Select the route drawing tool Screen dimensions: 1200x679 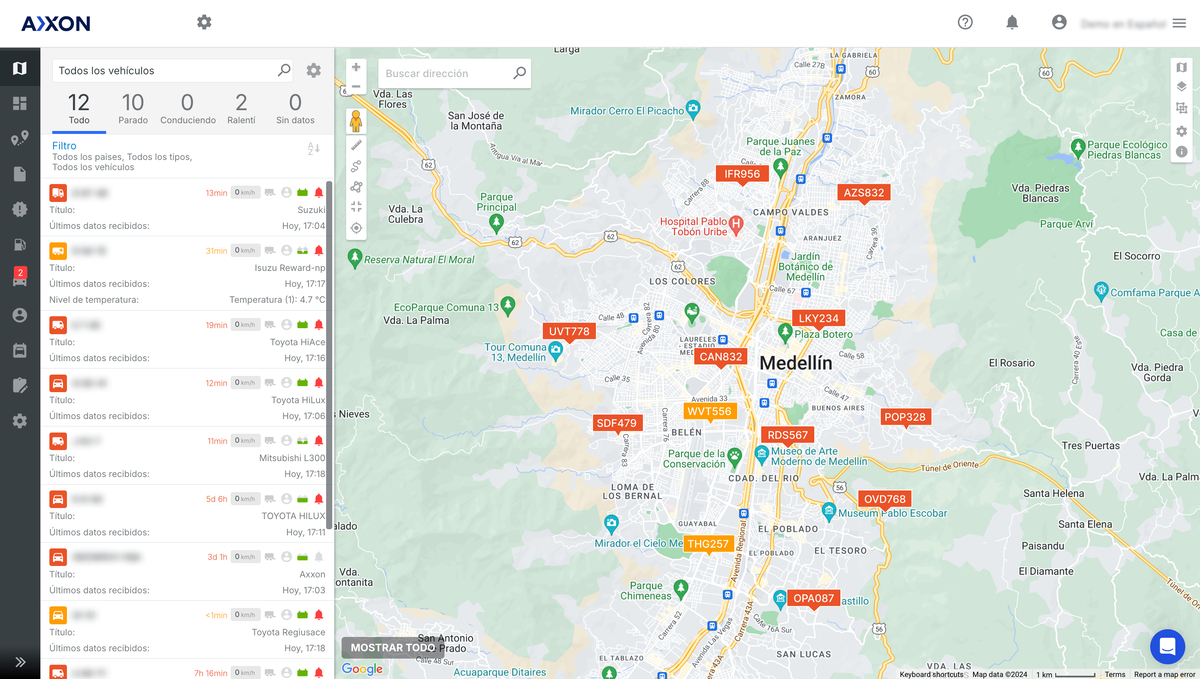click(x=356, y=165)
